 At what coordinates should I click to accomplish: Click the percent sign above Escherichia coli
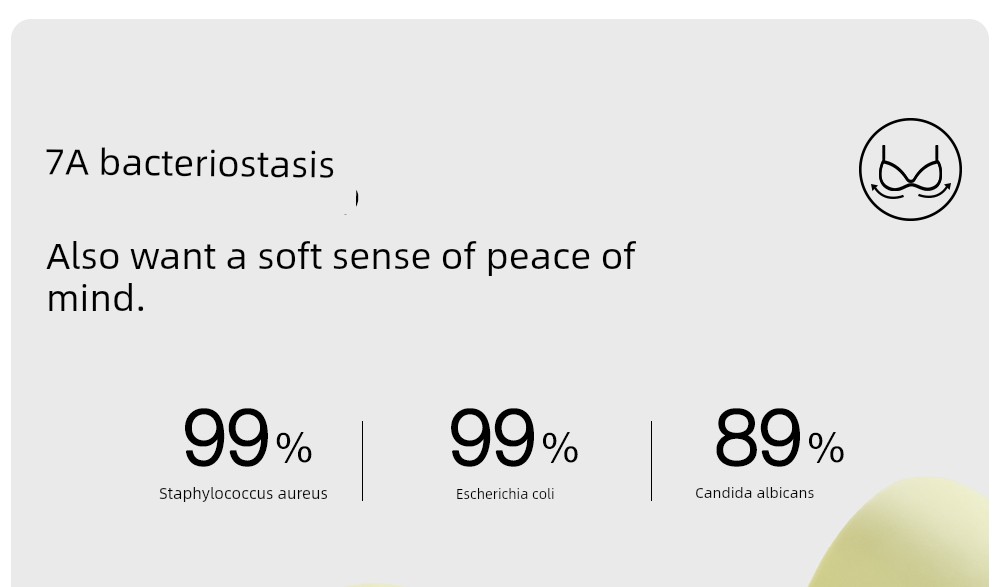pos(560,448)
